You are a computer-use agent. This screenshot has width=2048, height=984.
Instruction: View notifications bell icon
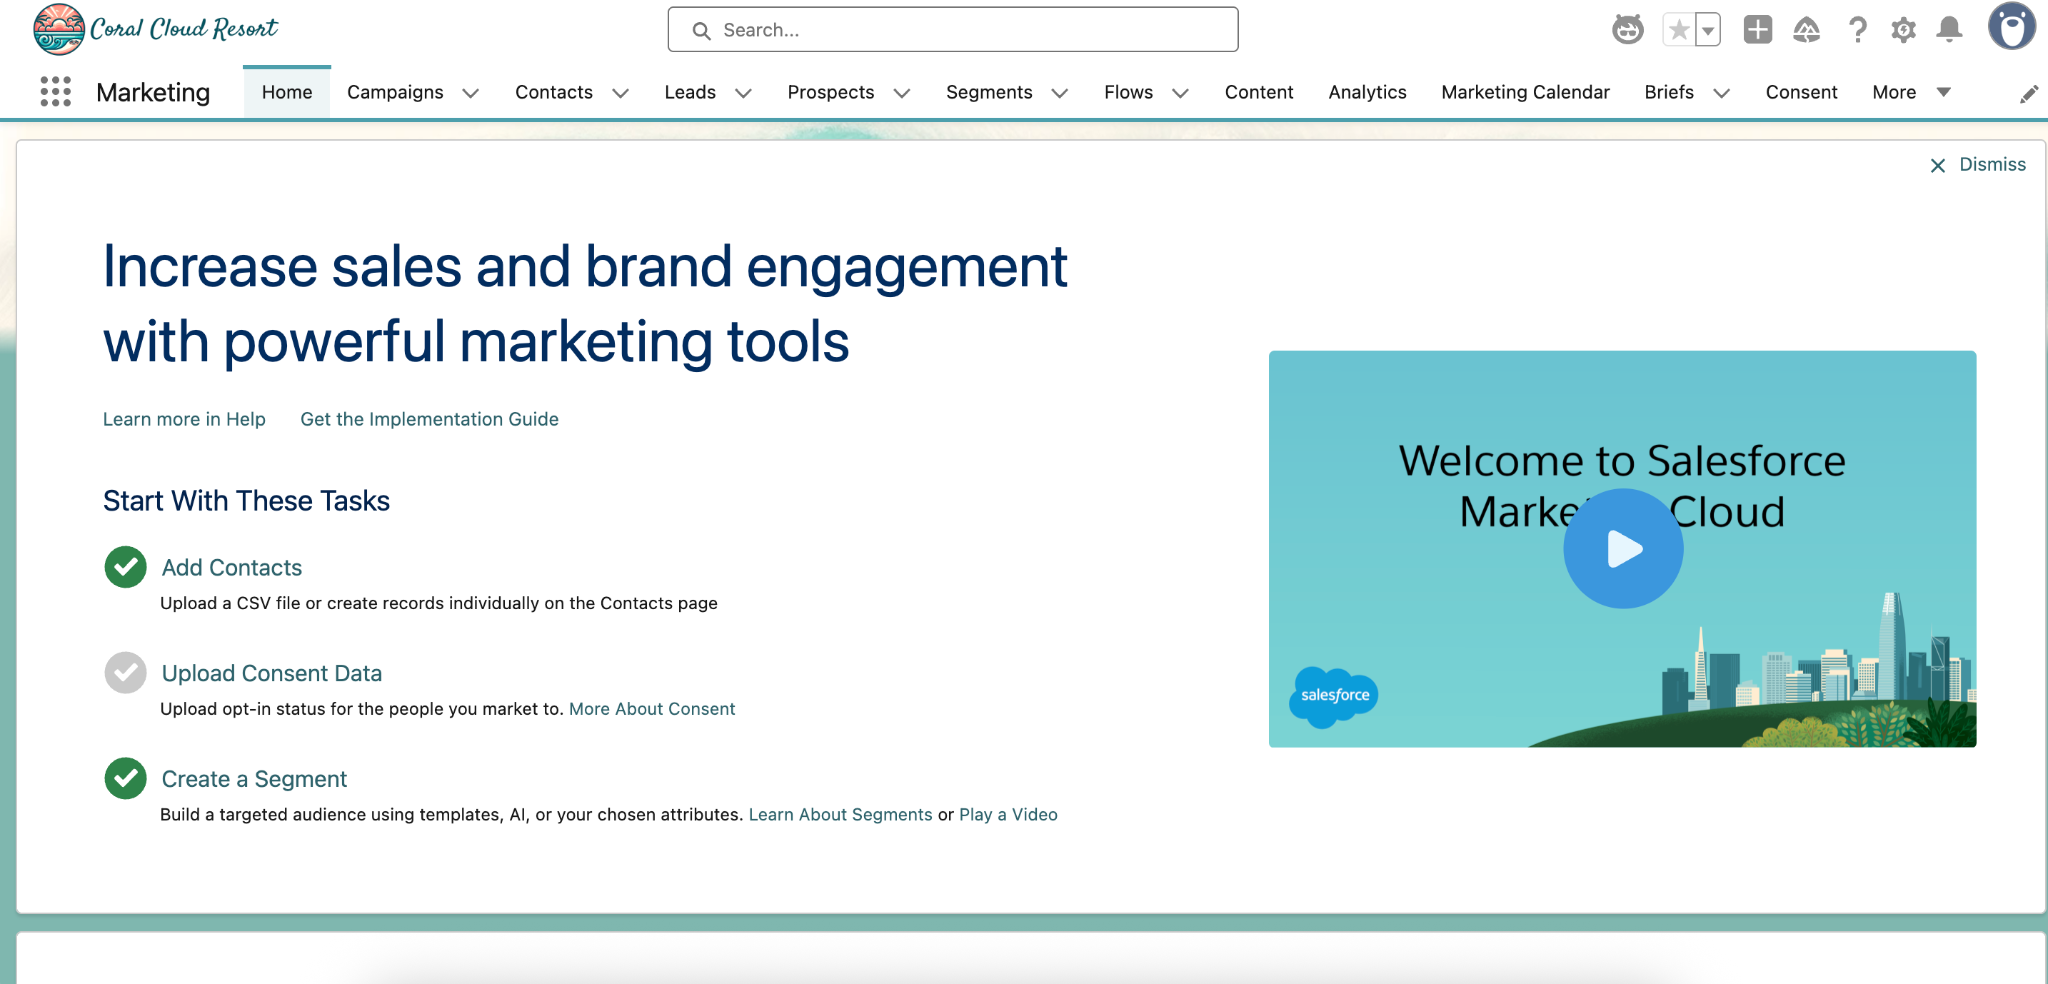(x=1949, y=30)
